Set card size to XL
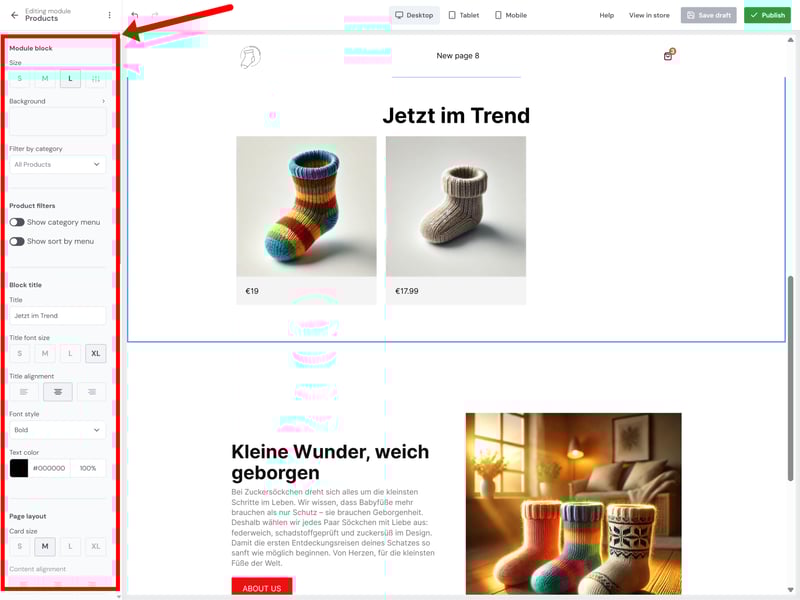 click(96, 546)
